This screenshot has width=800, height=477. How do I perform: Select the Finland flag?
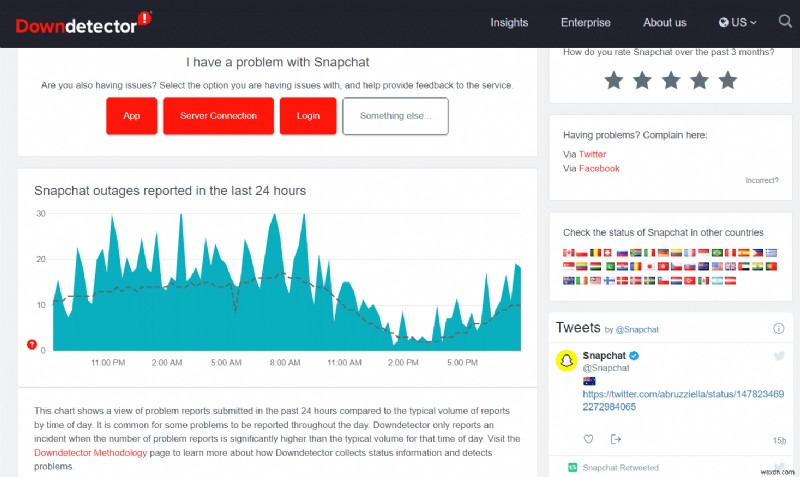click(x=609, y=281)
